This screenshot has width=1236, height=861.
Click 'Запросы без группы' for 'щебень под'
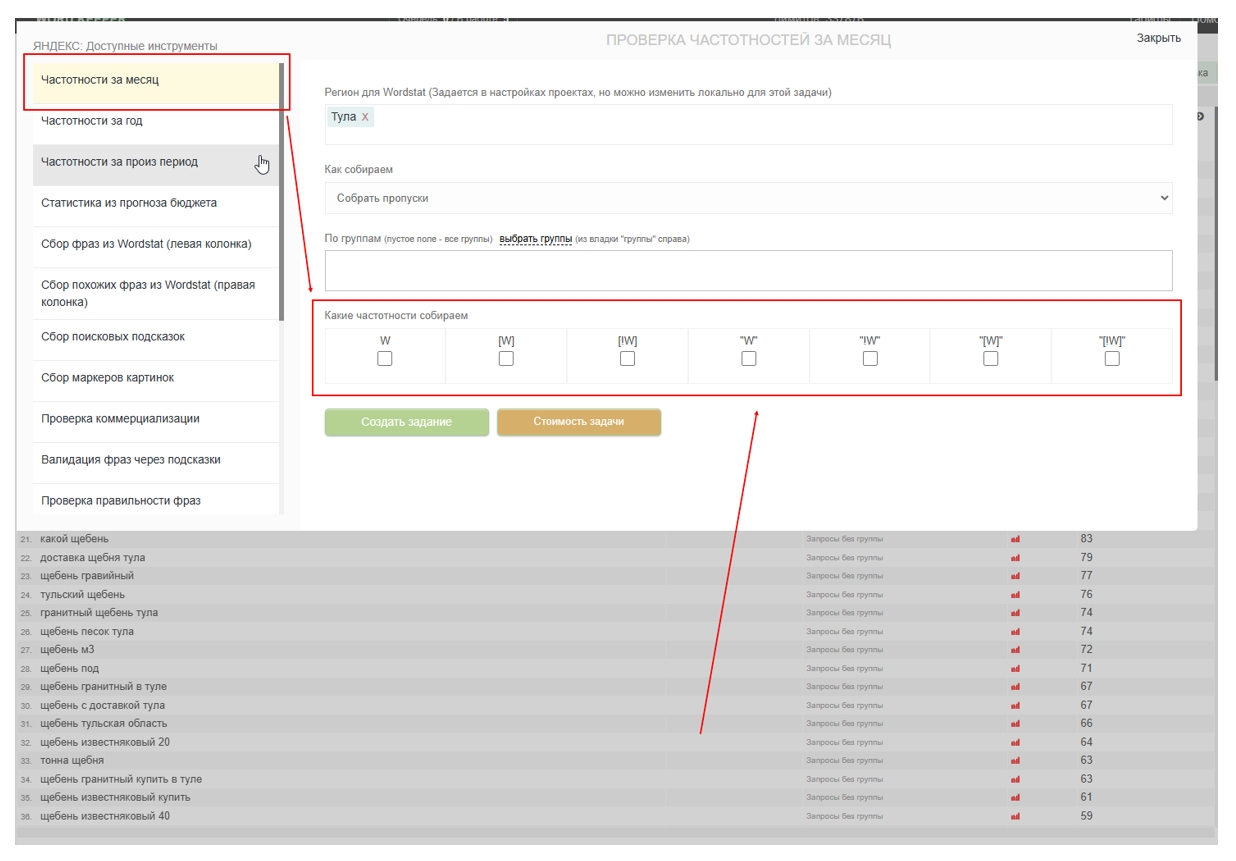tap(845, 669)
